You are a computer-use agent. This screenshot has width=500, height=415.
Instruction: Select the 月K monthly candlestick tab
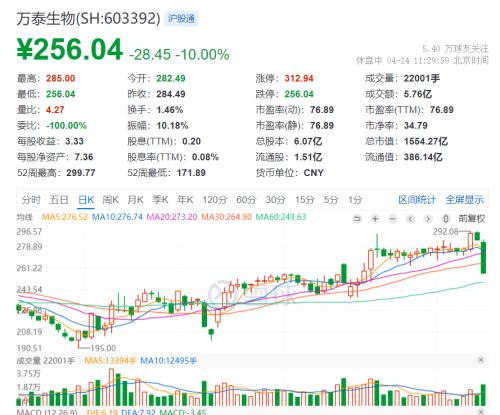coord(135,200)
